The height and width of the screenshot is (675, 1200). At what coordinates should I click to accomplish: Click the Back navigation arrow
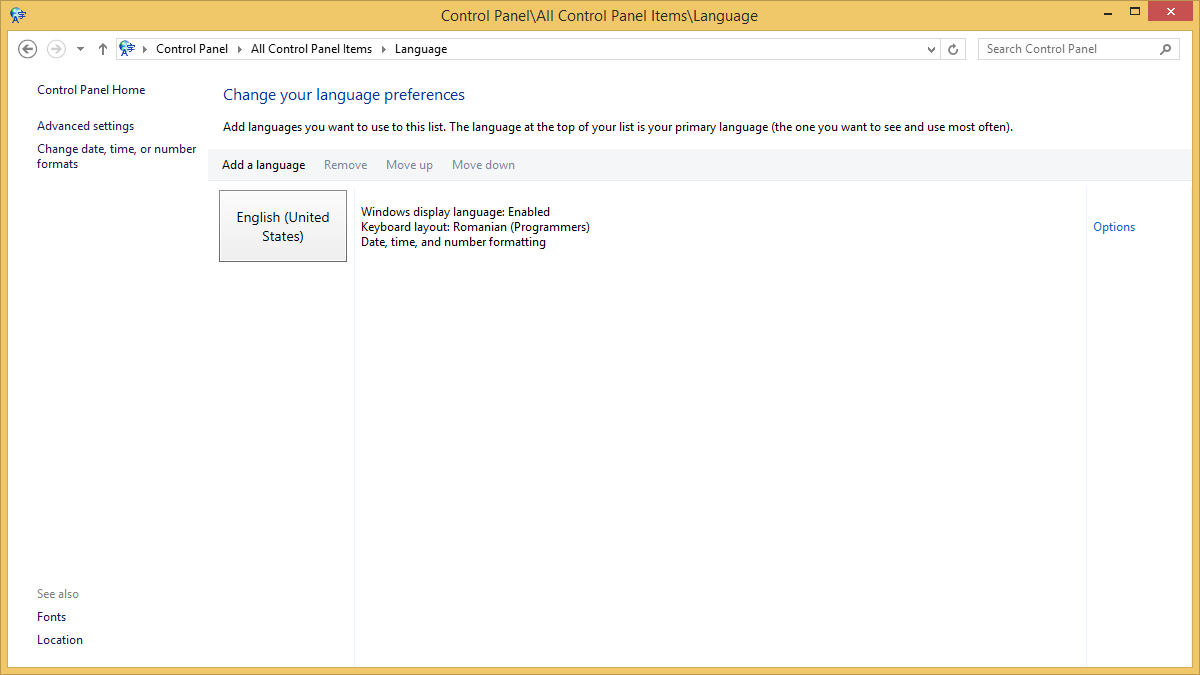(x=28, y=49)
